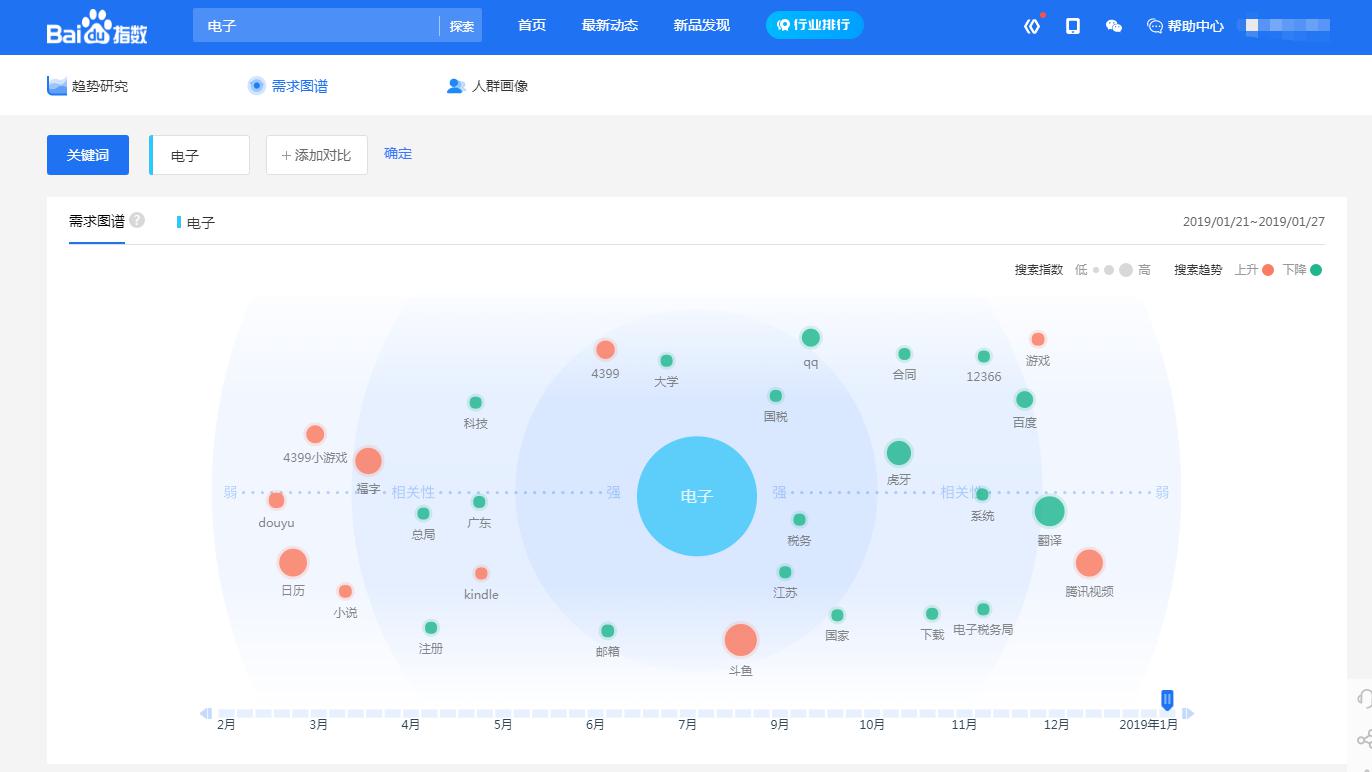Focus the top search box containing 电子
Viewport: 1372px width, 772px height.
[316, 26]
